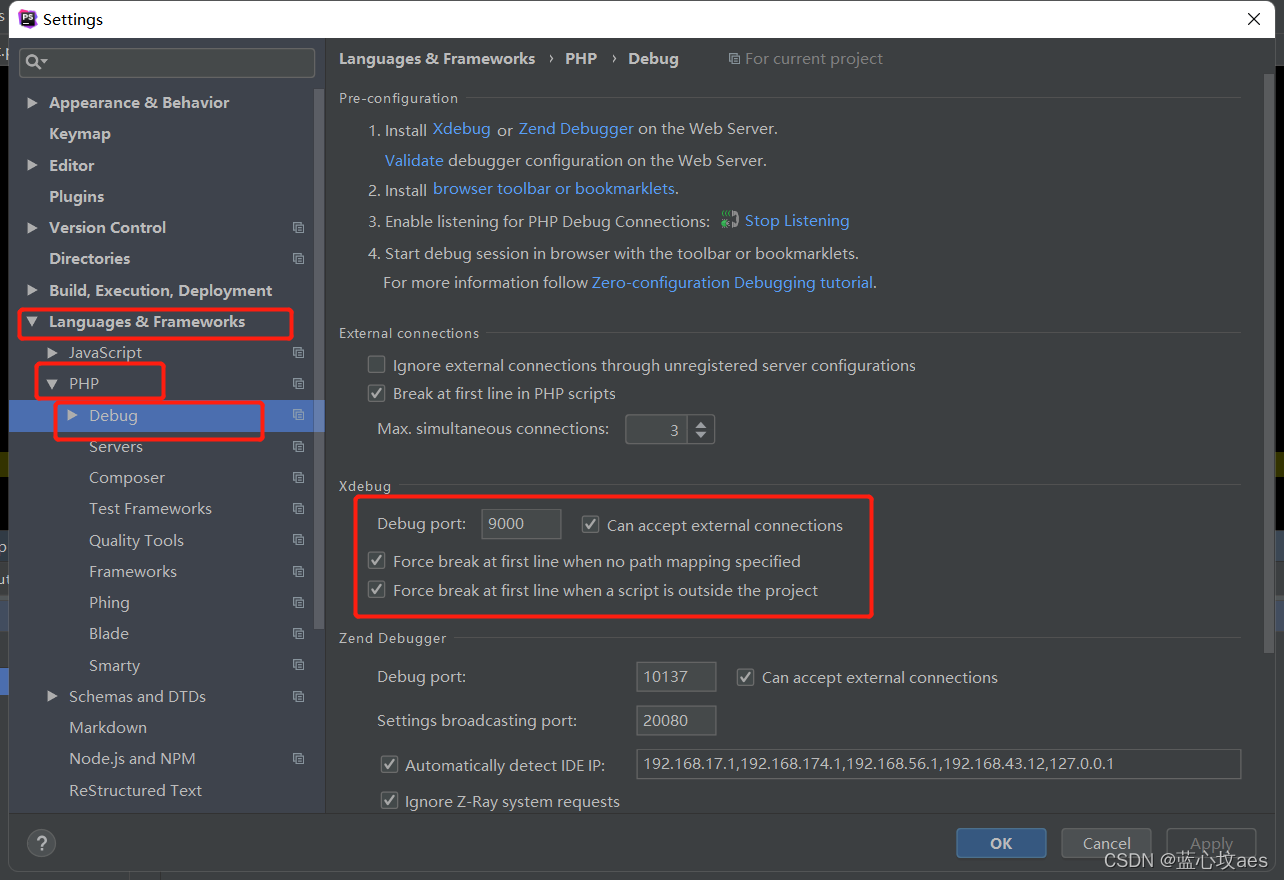Click the search magnifier icon in settings

tap(35, 62)
